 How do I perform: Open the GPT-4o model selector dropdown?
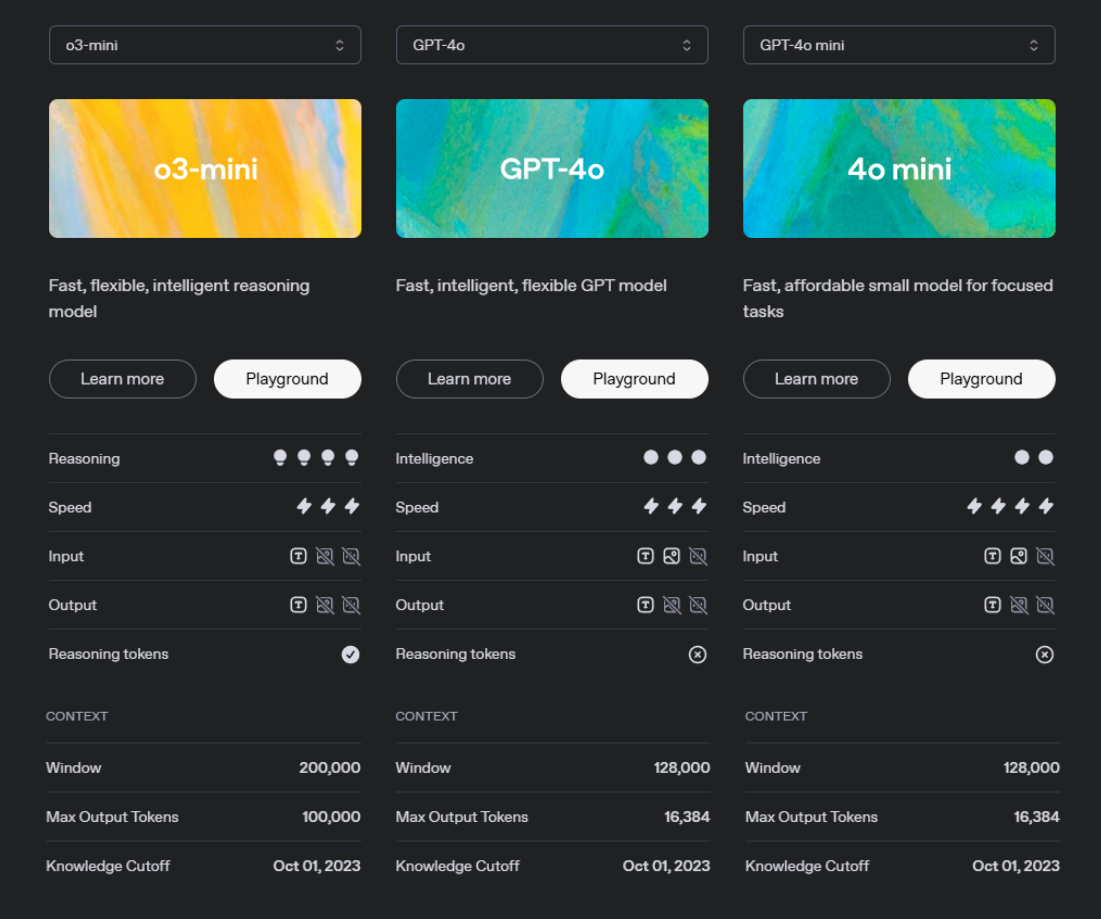pos(552,45)
